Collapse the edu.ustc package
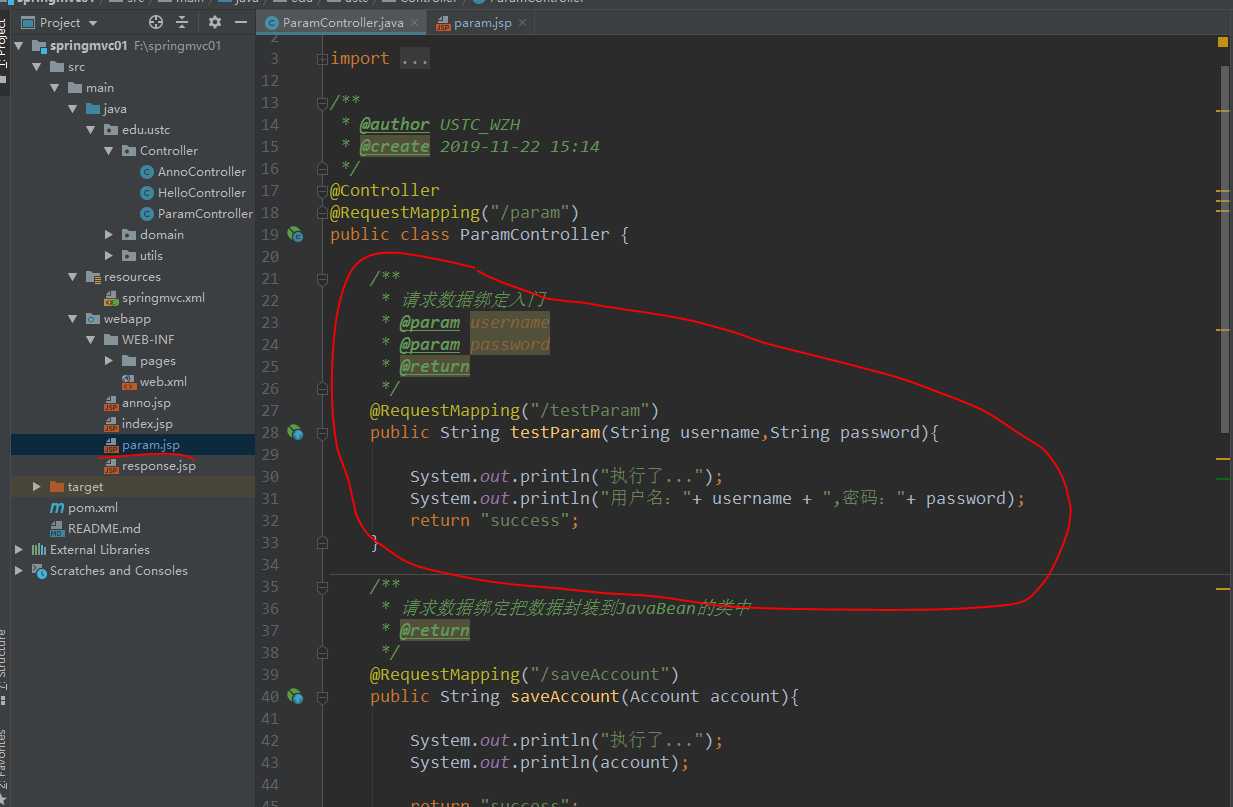Screen dimensions: 1233x807 (x=91, y=130)
